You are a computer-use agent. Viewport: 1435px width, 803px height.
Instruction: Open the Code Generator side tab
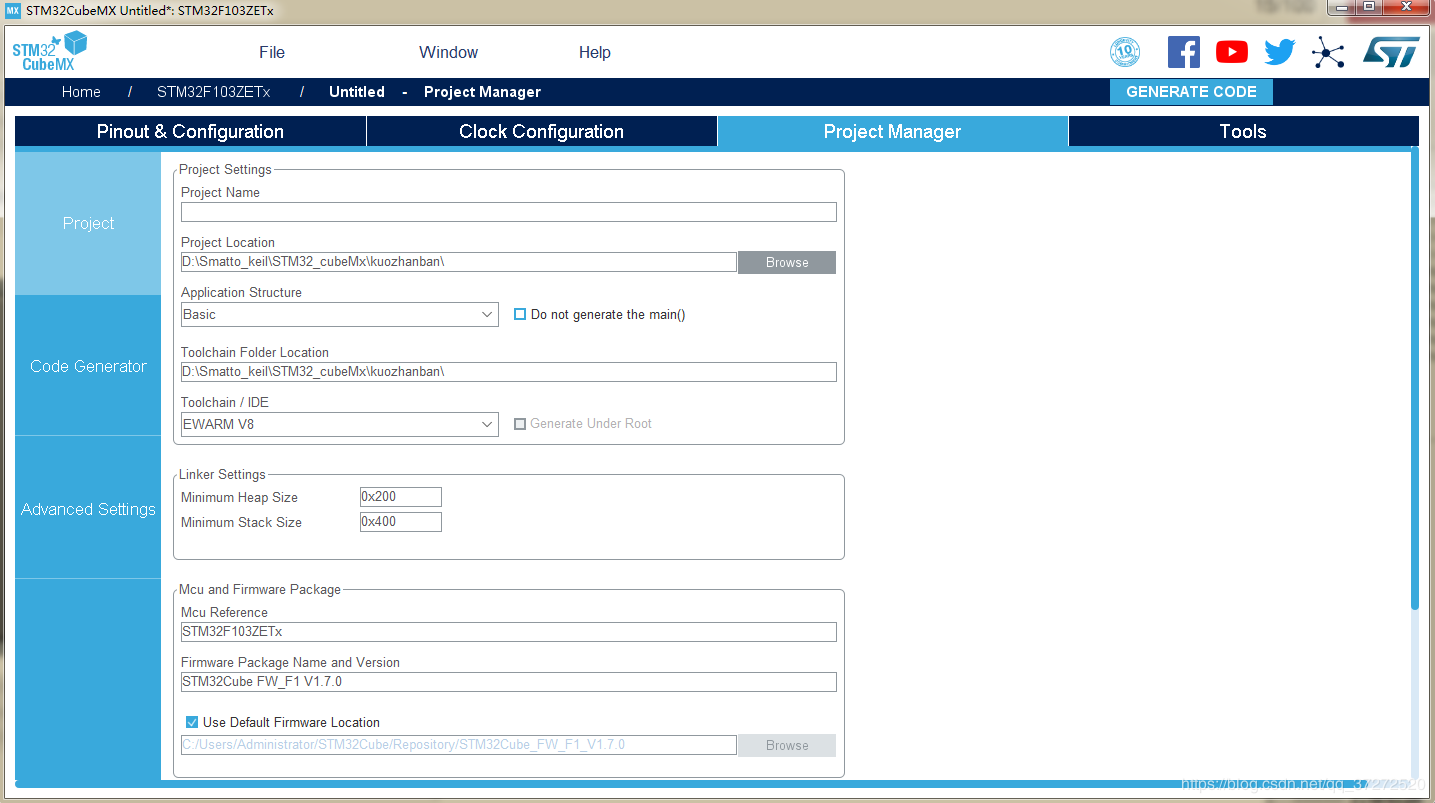[x=88, y=366]
